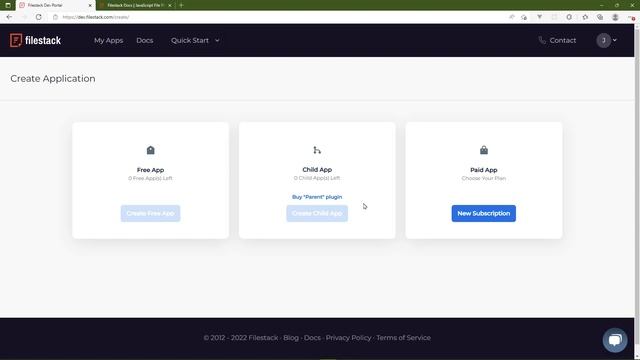Screen dimensions: 640x360
Task: Open a new browser tab
Action: (181, 5)
